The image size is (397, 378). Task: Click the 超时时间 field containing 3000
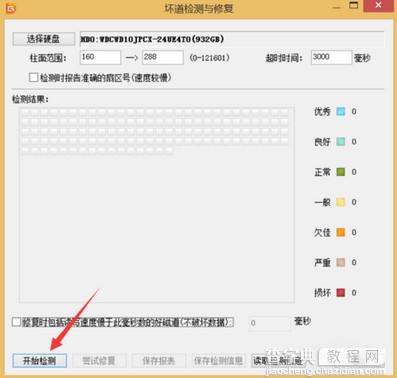(x=331, y=57)
